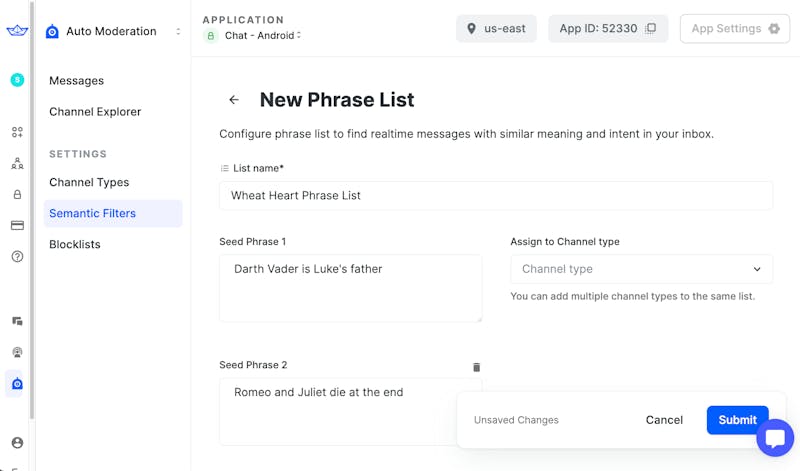Go to Channel Explorer
800x471 pixels.
(95, 112)
